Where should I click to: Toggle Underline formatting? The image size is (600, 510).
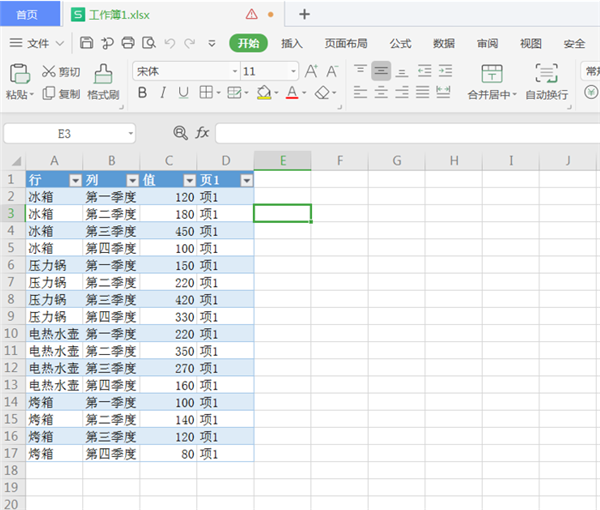pyautogui.click(x=183, y=93)
